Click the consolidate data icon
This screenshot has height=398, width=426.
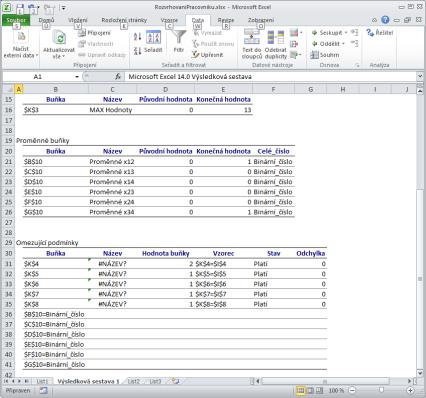pyautogui.click(x=294, y=44)
